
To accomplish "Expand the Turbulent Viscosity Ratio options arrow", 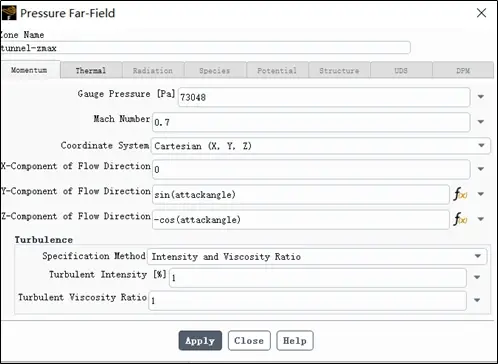I will coord(477,300).
